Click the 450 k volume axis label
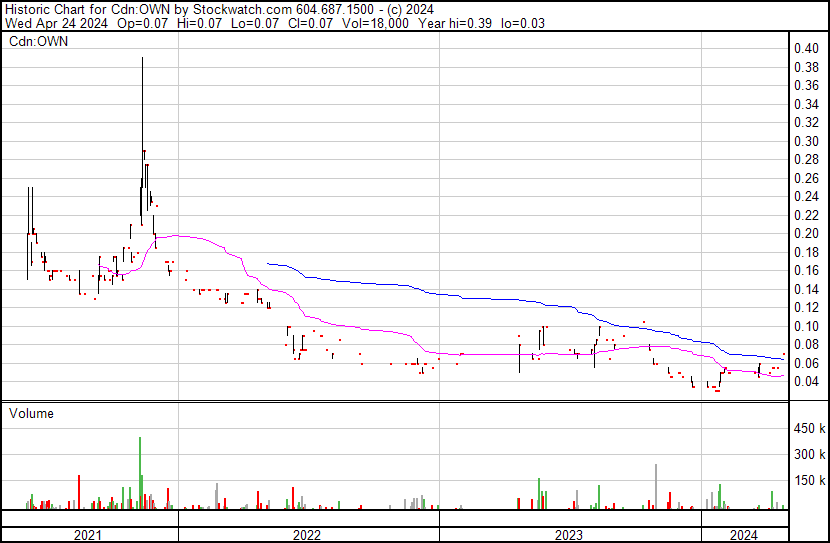The width and height of the screenshot is (830, 543). click(x=809, y=428)
